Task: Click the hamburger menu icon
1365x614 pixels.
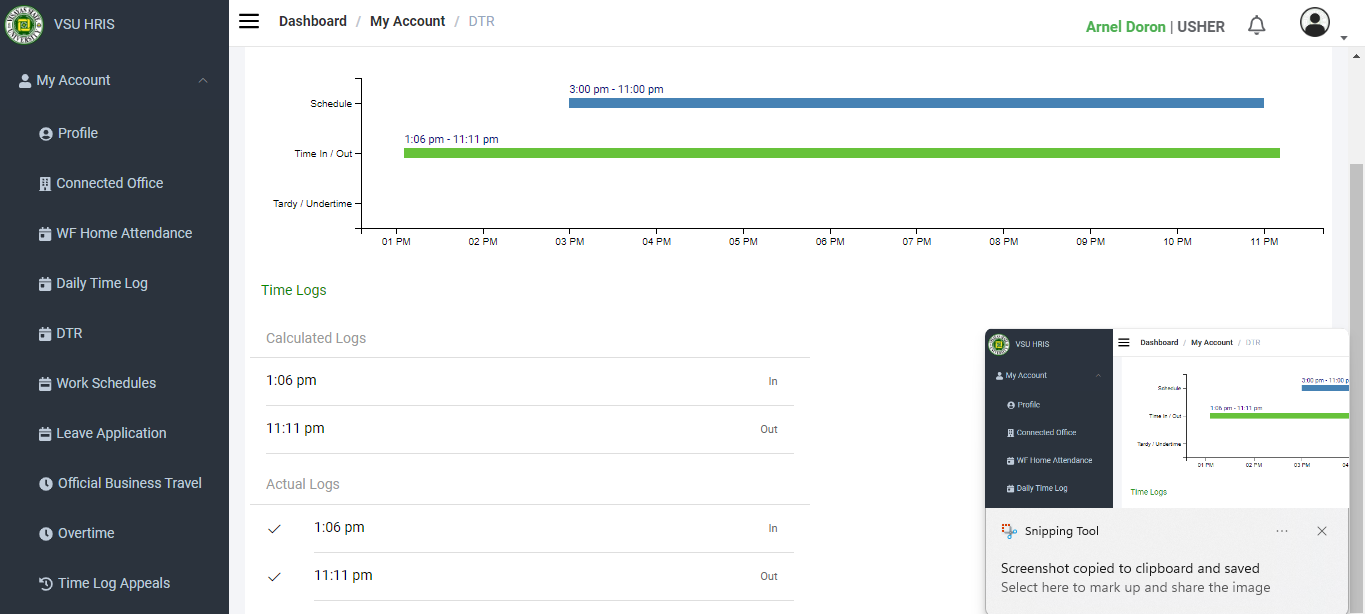Action: coord(249,22)
